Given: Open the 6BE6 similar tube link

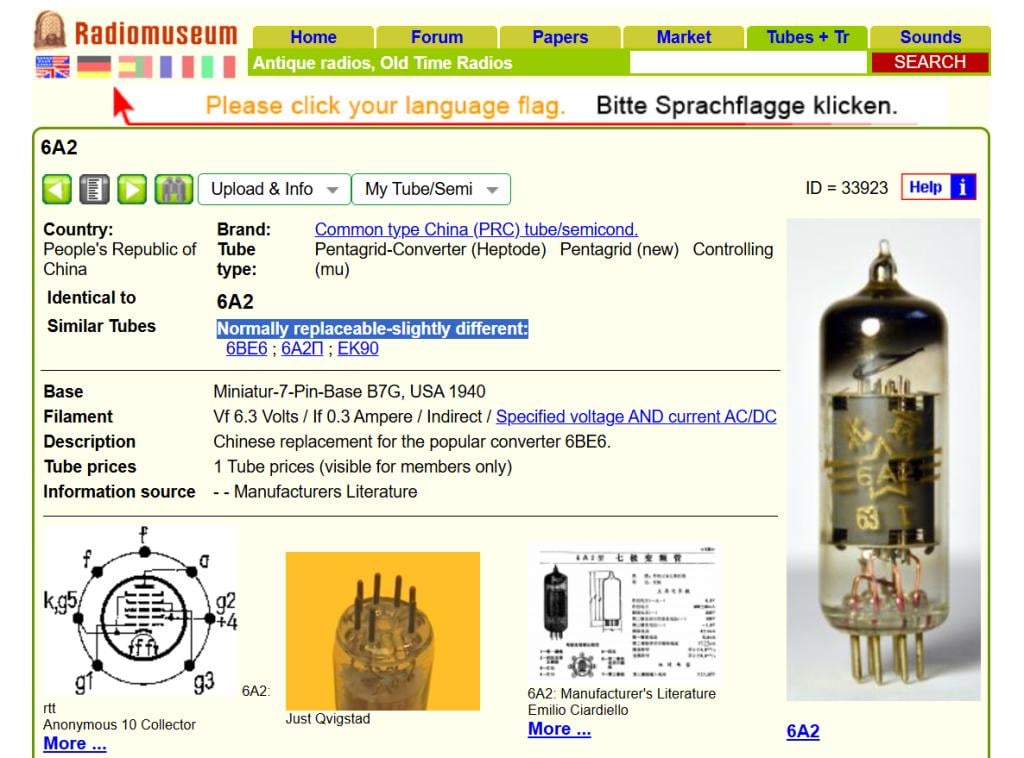Looking at the screenshot, I should (x=246, y=349).
